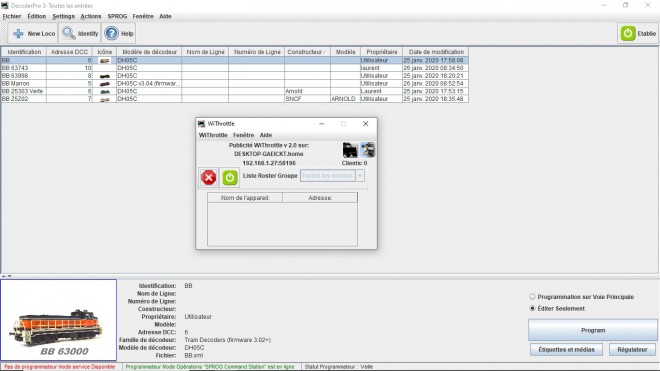Open Help with the question mark icon
This screenshot has width=660, height=371.
click(x=112, y=33)
